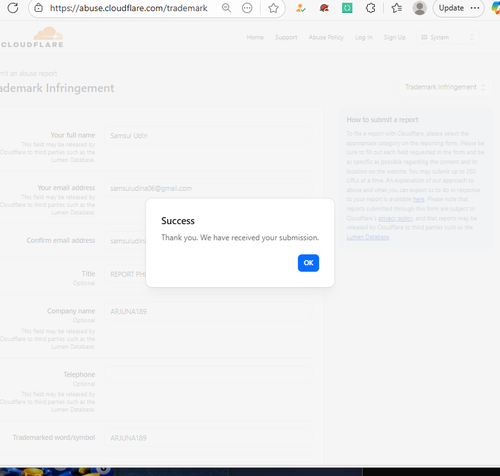
Task: Open the Extensions puzzle-piece icon
Action: (x=371, y=8)
